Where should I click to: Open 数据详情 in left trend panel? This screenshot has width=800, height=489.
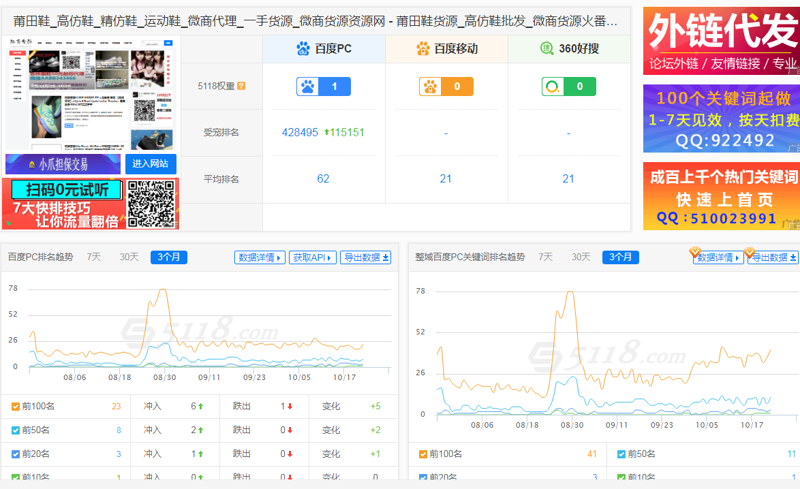(x=260, y=258)
